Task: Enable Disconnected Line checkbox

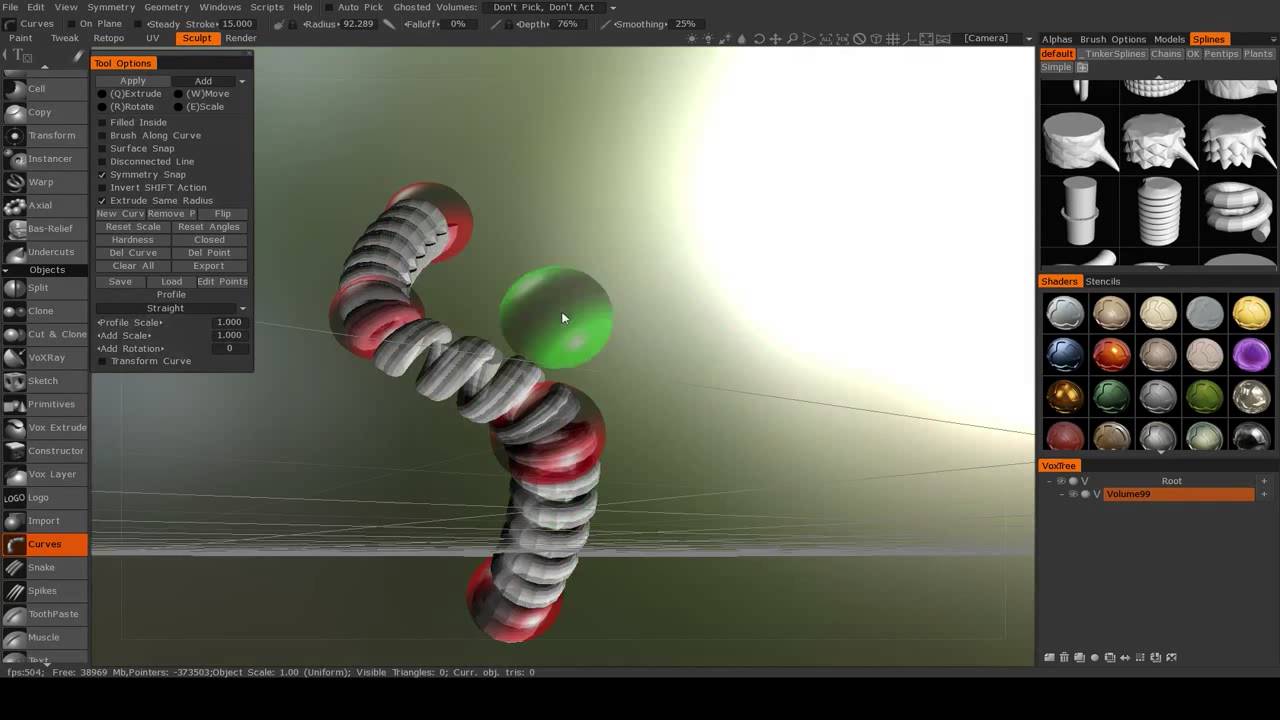Action: [102, 161]
